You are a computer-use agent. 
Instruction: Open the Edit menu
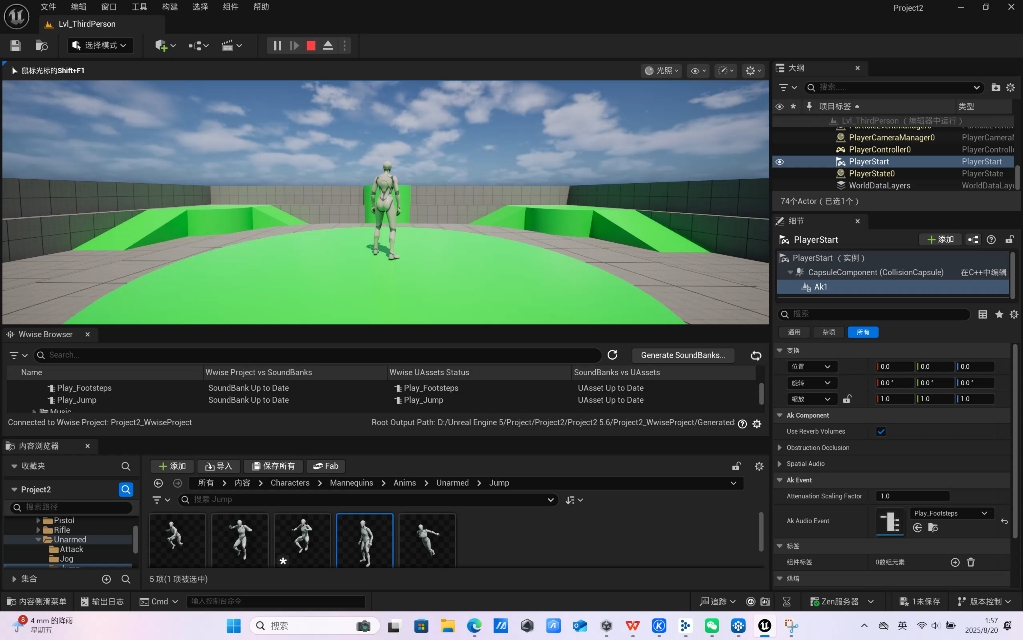pyautogui.click(x=78, y=7)
